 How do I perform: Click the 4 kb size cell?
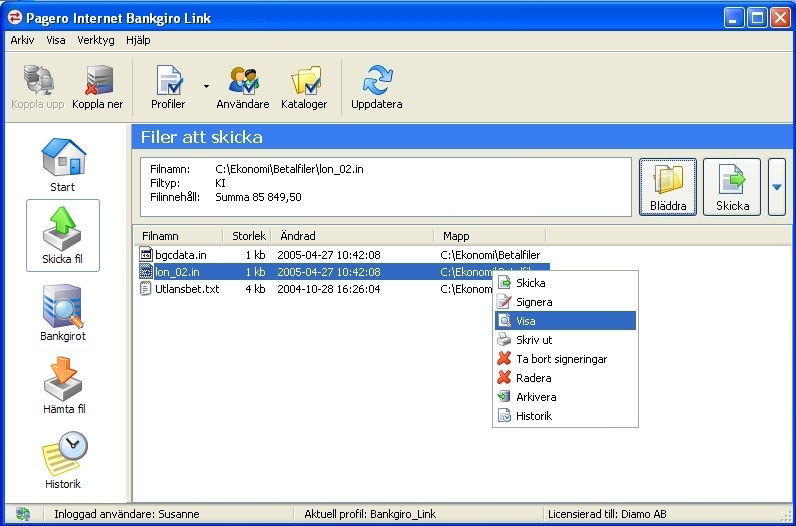click(255, 289)
